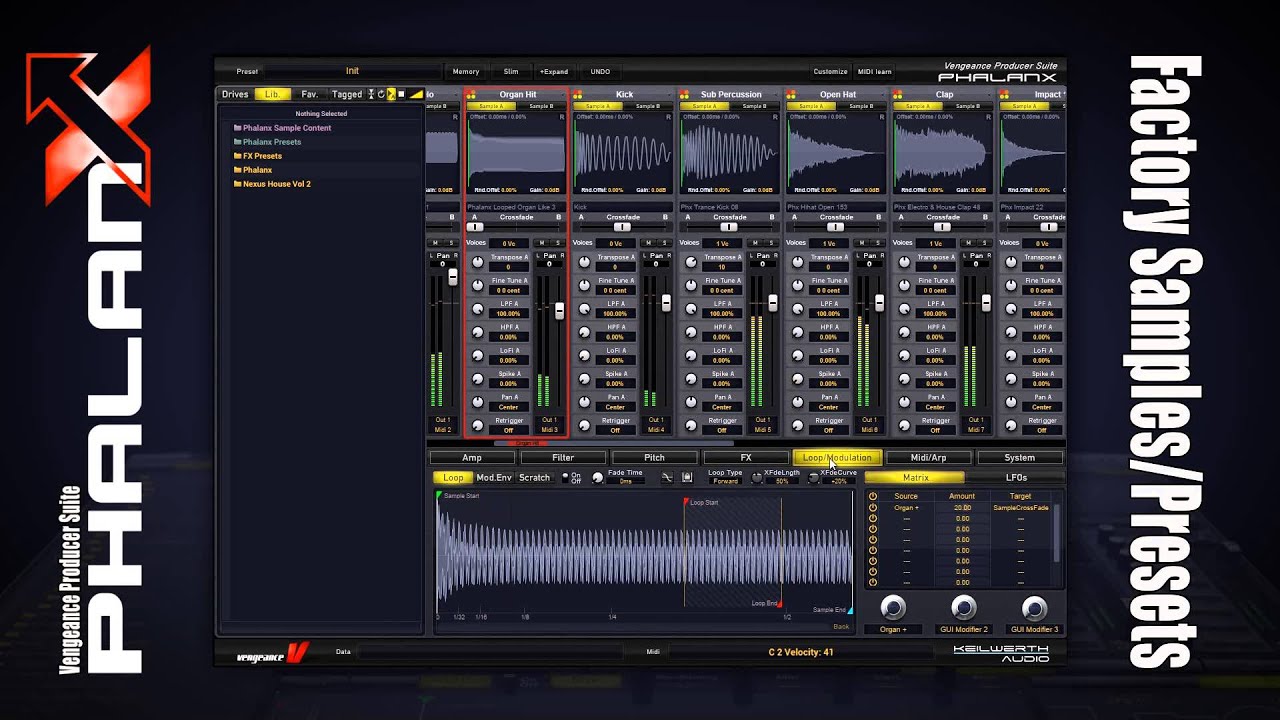Click the collapse arrows icon beside Tagged

(371, 94)
